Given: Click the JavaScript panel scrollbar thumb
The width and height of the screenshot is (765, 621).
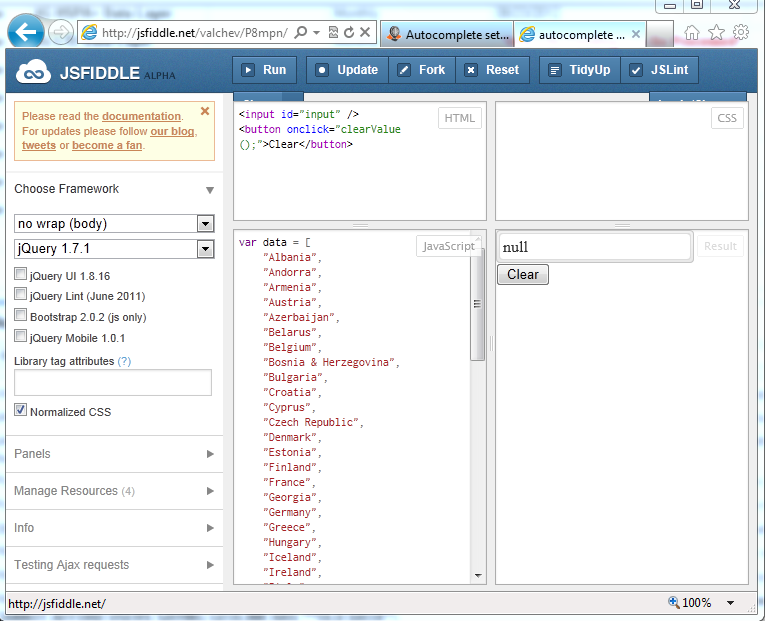Looking at the screenshot, I should (477, 304).
